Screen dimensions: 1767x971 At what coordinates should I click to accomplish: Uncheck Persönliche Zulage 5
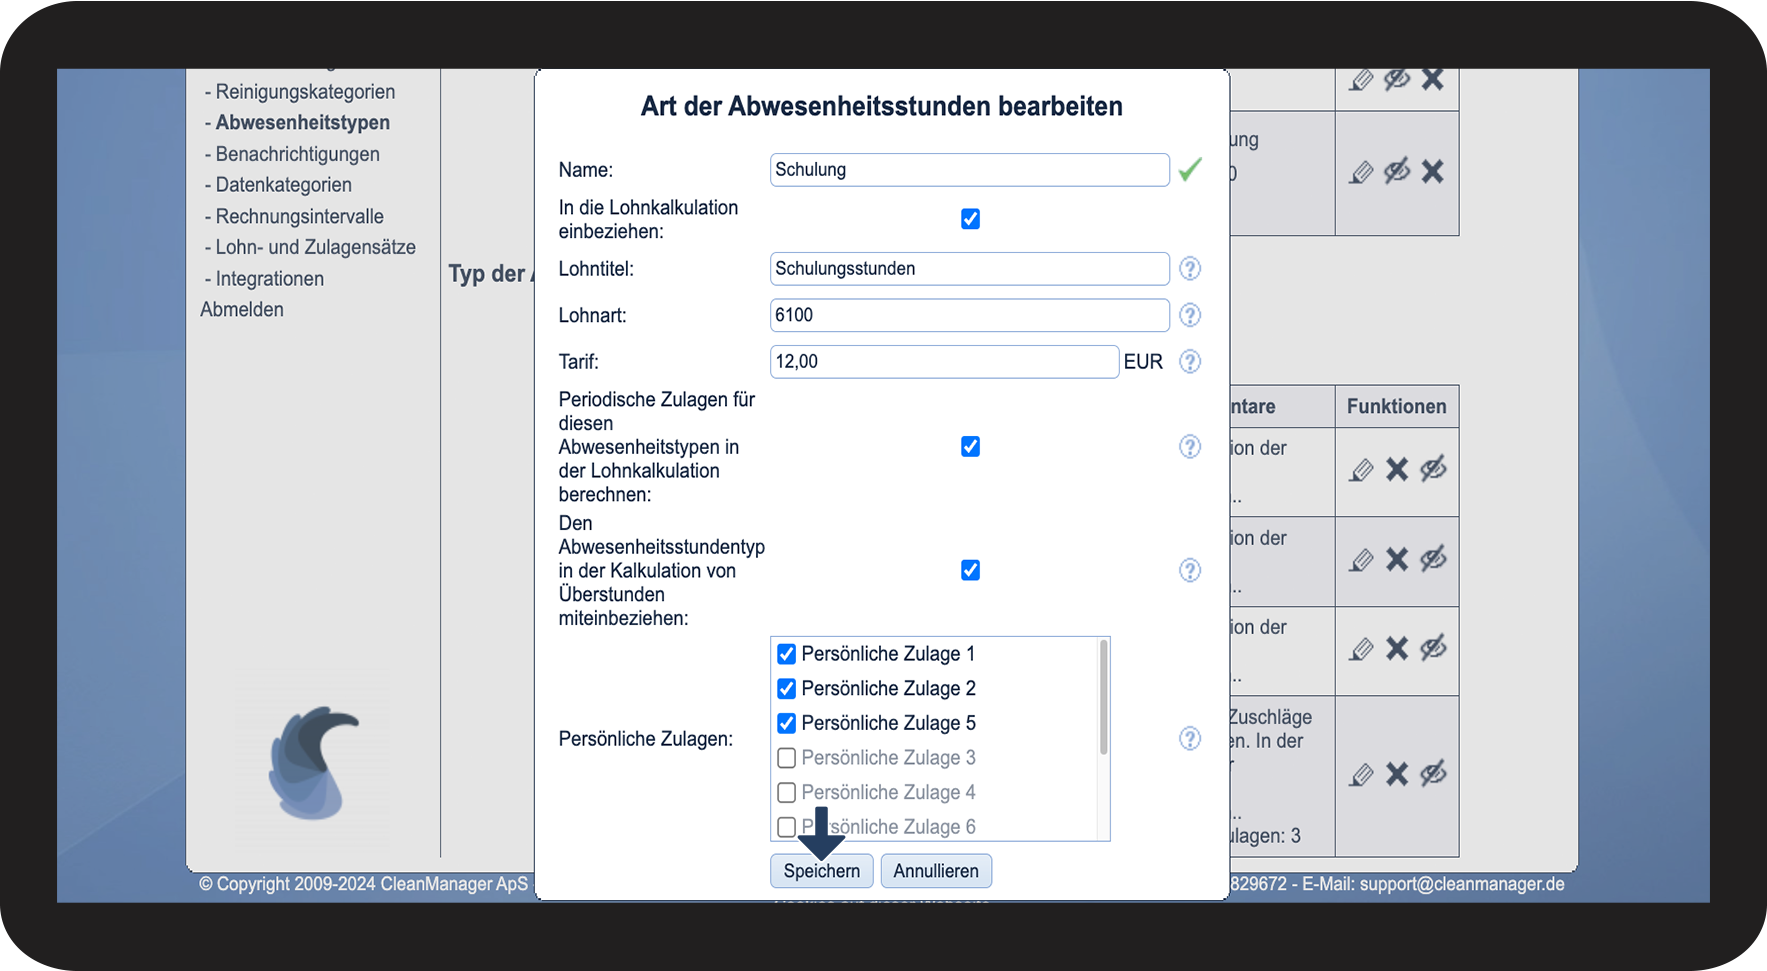point(787,723)
